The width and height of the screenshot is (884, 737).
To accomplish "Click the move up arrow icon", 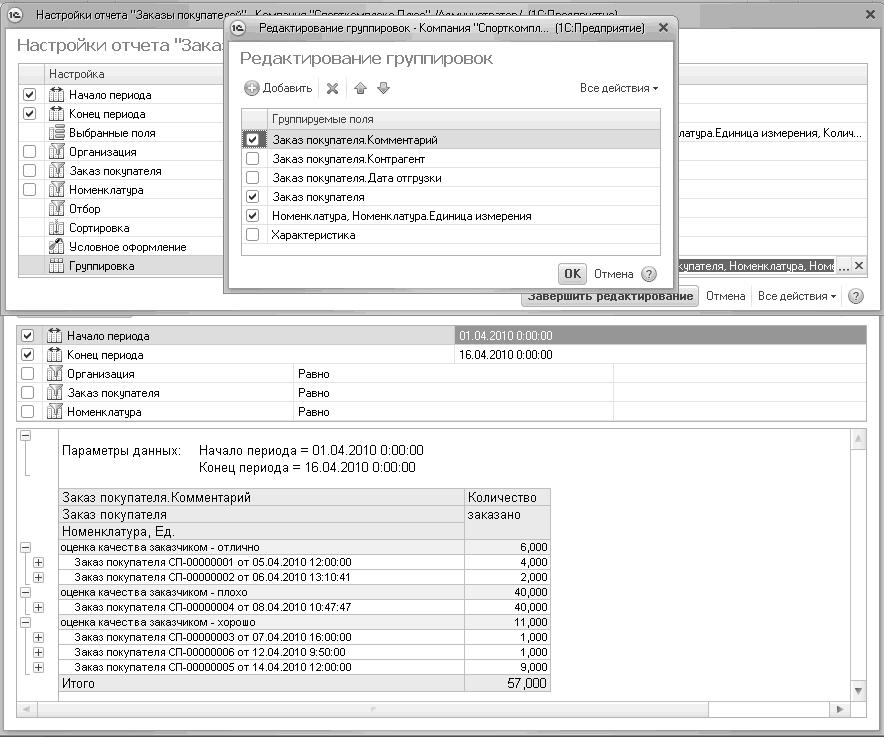I will 361,89.
